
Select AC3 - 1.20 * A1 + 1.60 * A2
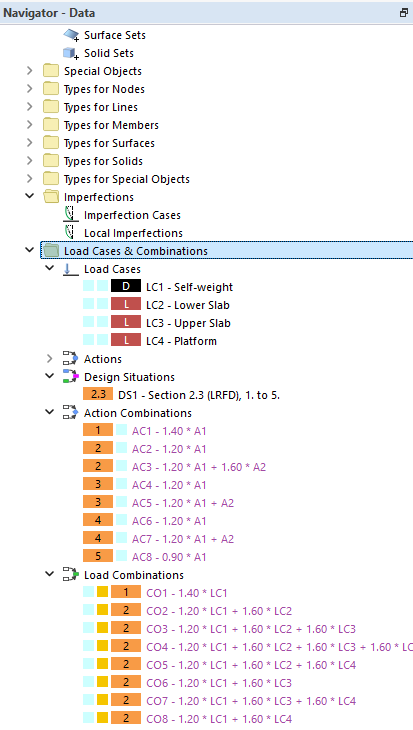[x=199, y=467]
